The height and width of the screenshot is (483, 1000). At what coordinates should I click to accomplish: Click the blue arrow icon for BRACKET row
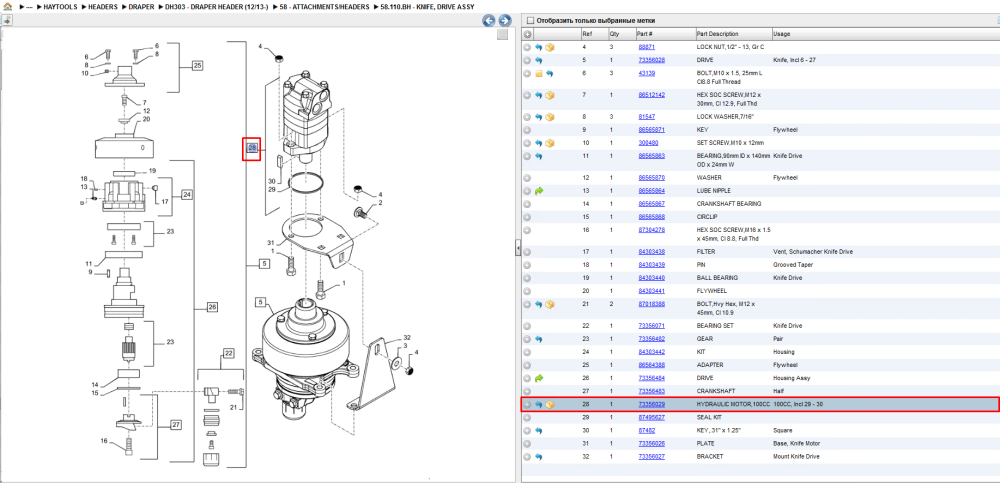pos(538,457)
